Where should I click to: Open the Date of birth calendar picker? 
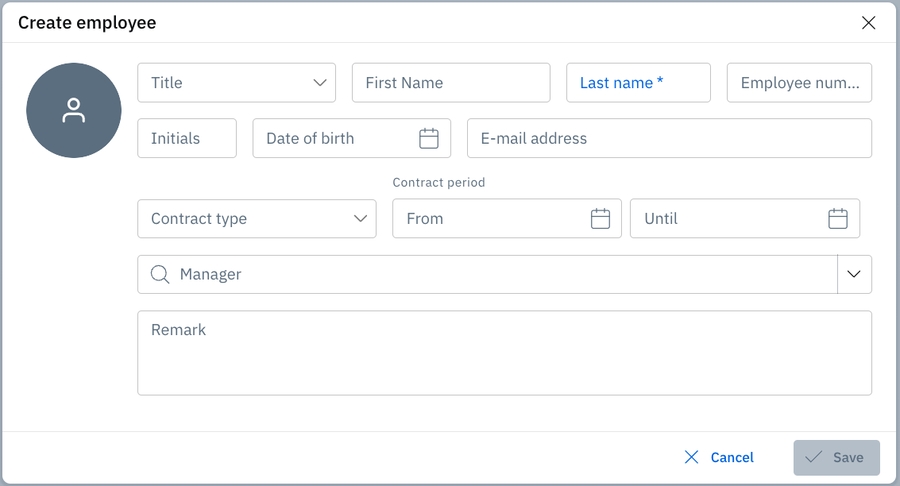pos(429,139)
